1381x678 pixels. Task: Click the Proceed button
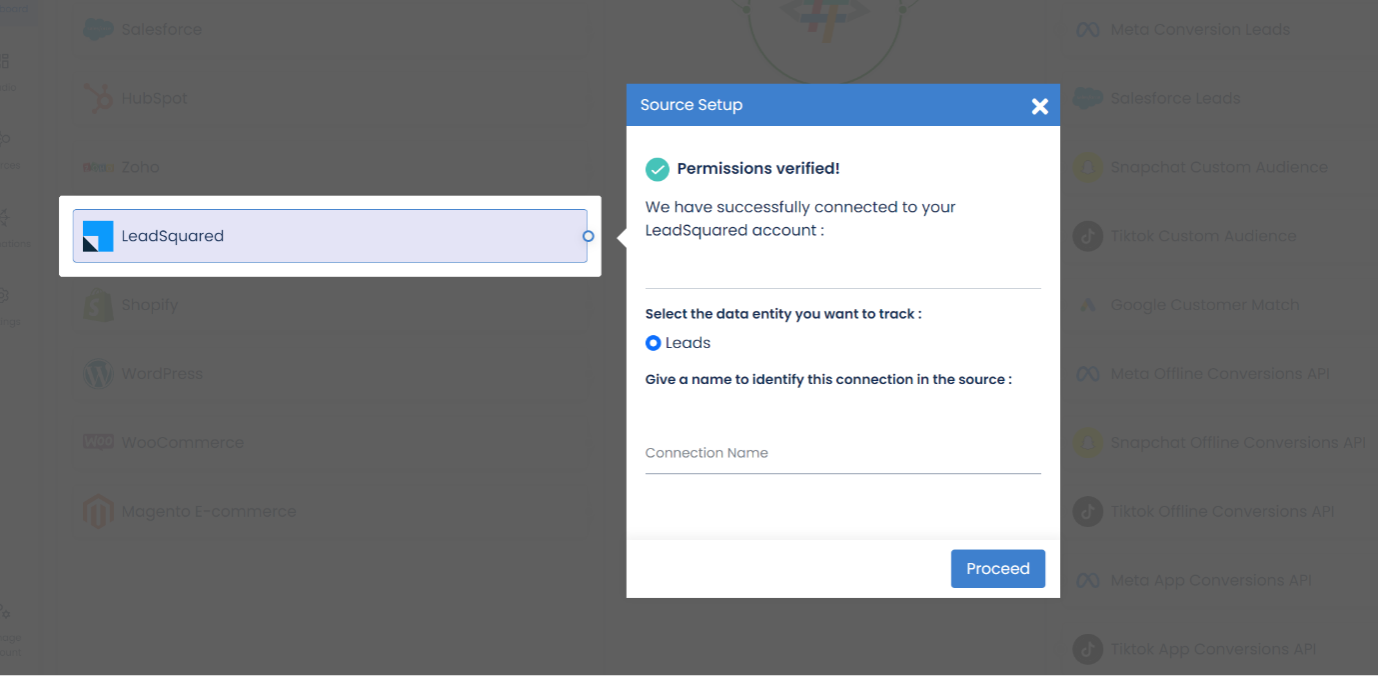tap(998, 569)
